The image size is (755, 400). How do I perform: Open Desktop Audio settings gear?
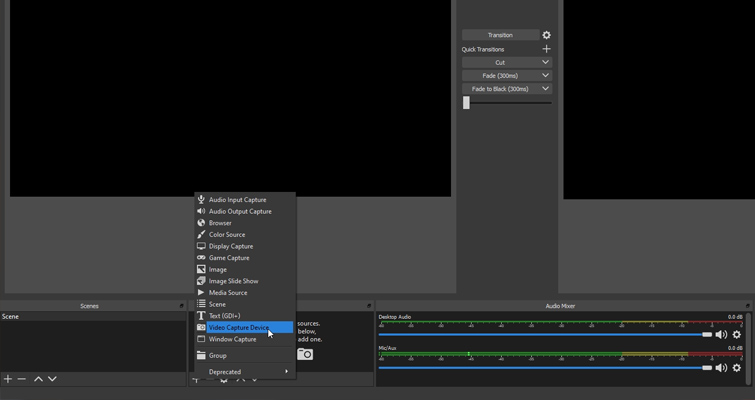coord(737,335)
